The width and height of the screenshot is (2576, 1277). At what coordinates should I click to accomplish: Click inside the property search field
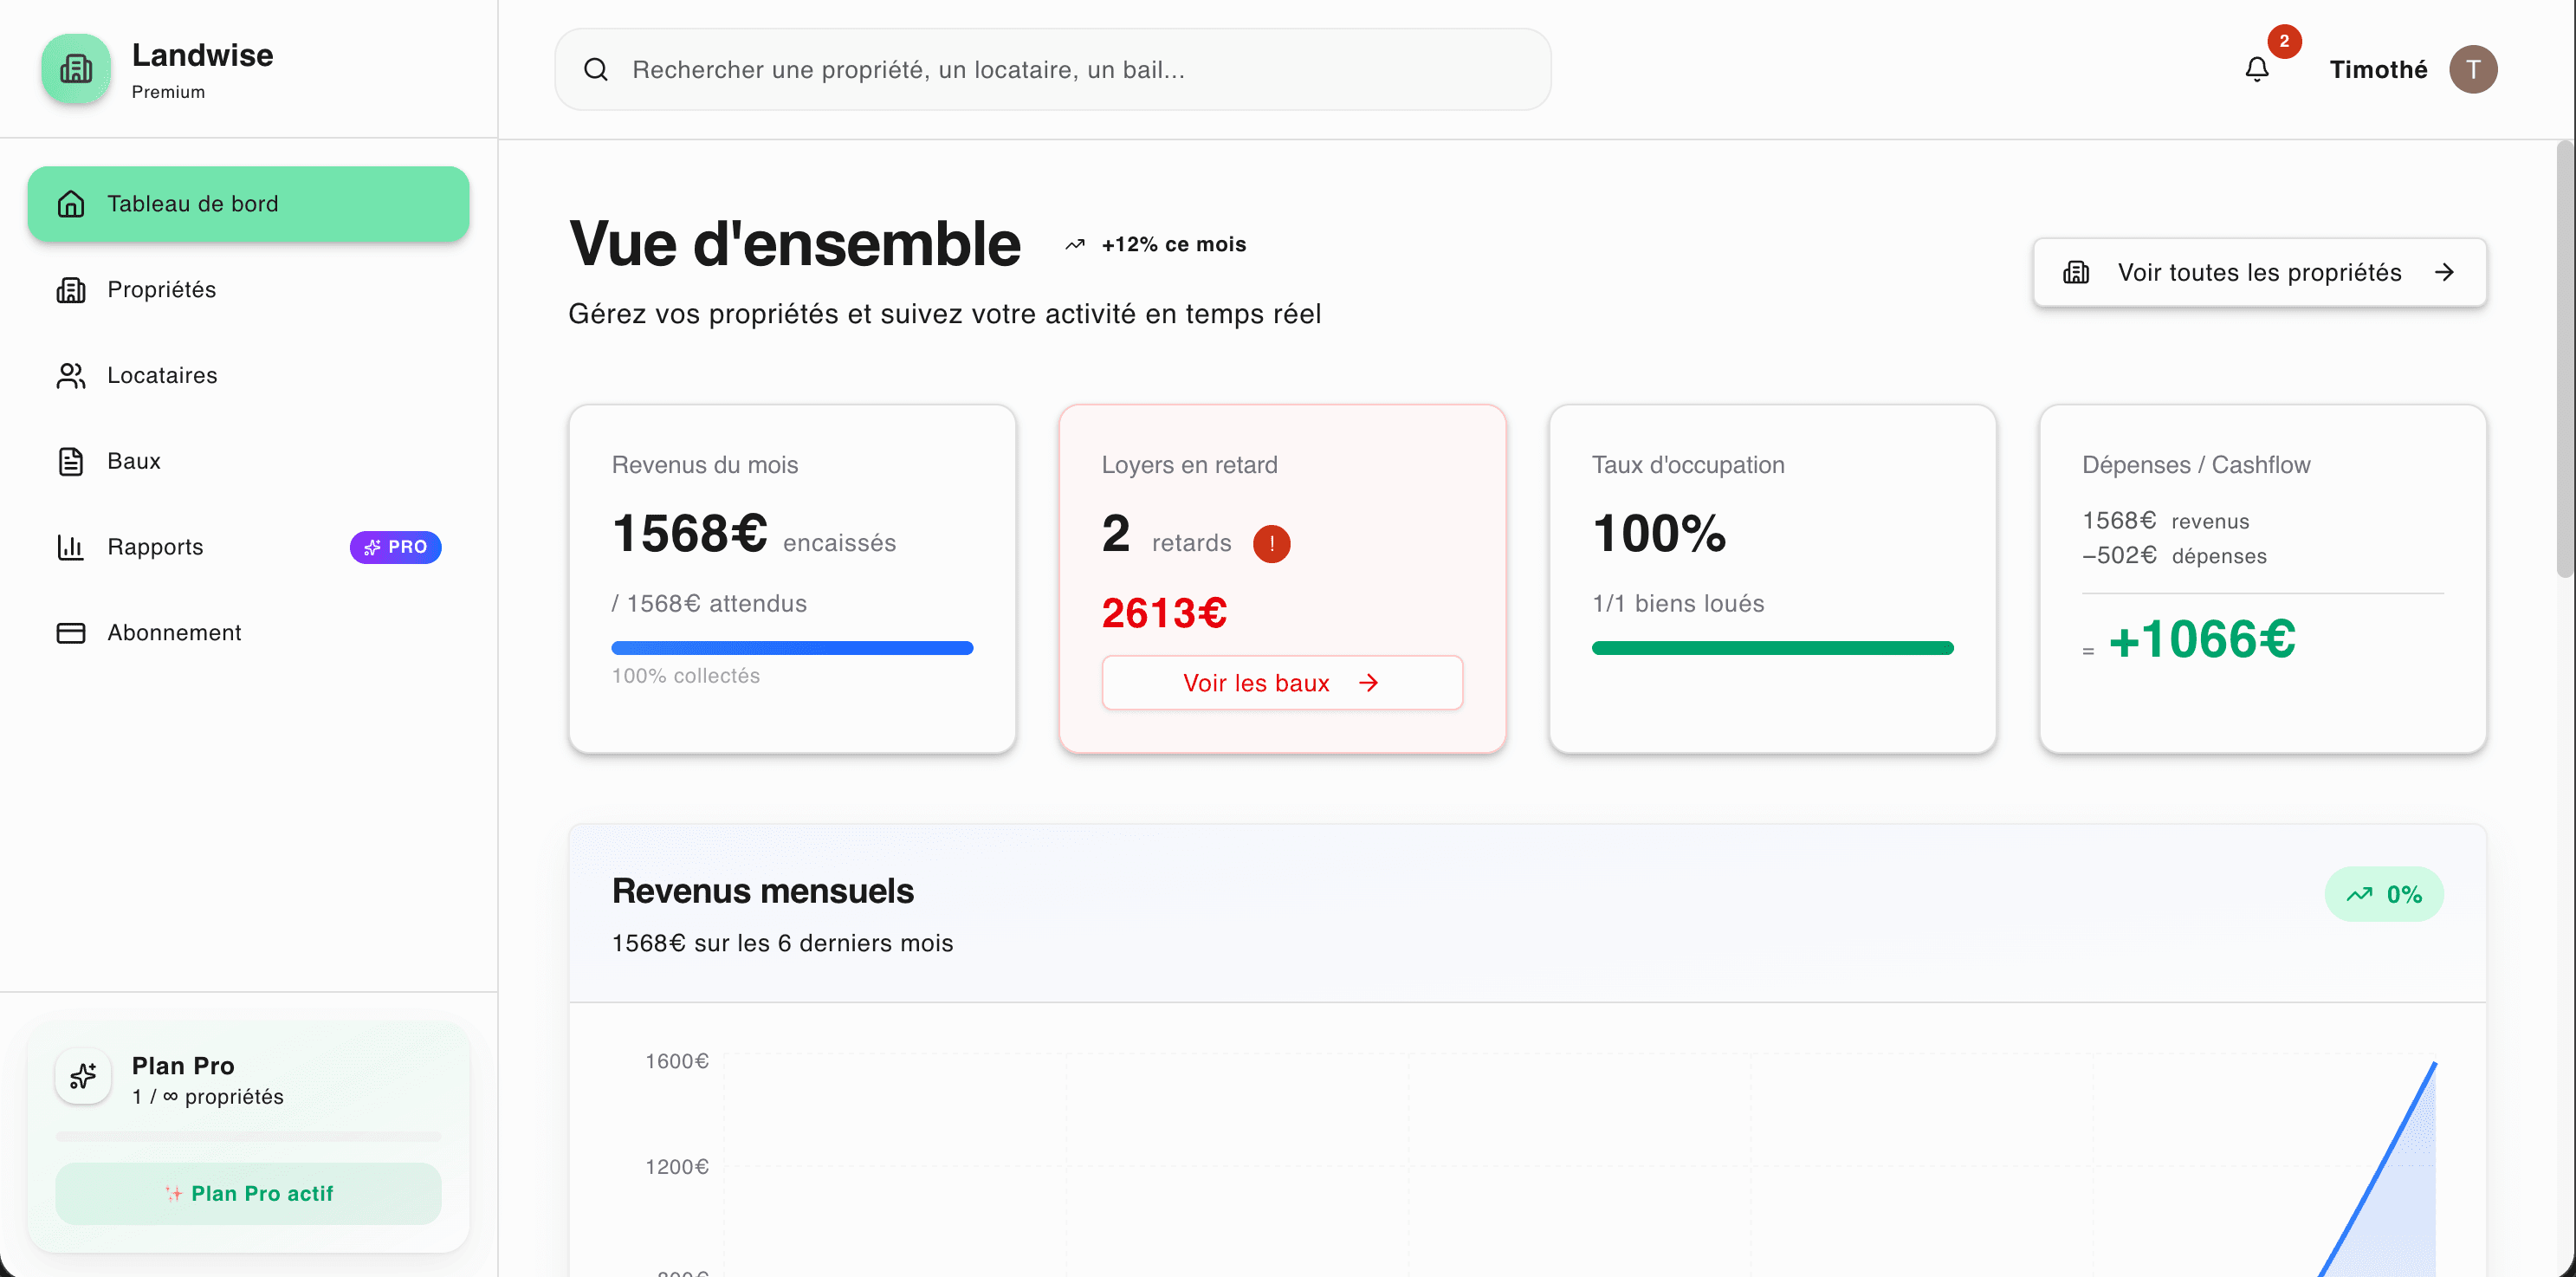pos(1050,69)
